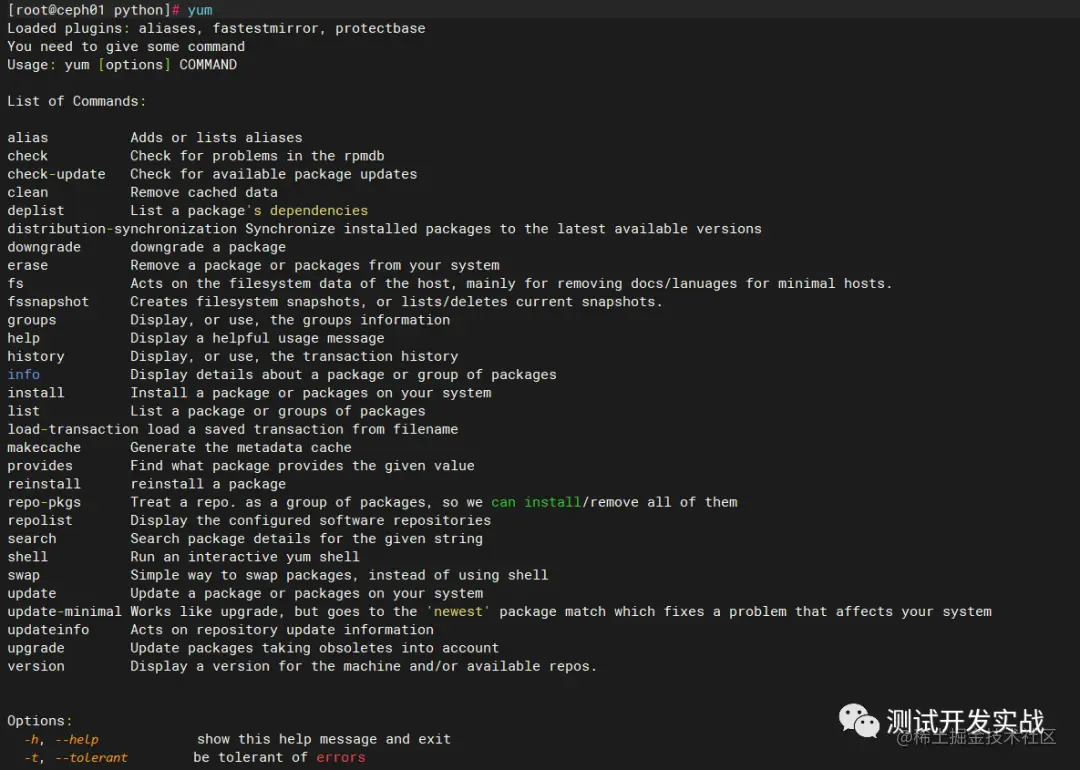Image resolution: width=1080 pixels, height=770 pixels.
Task: Click 'Acts on repository update information' description
Action: coord(282,630)
